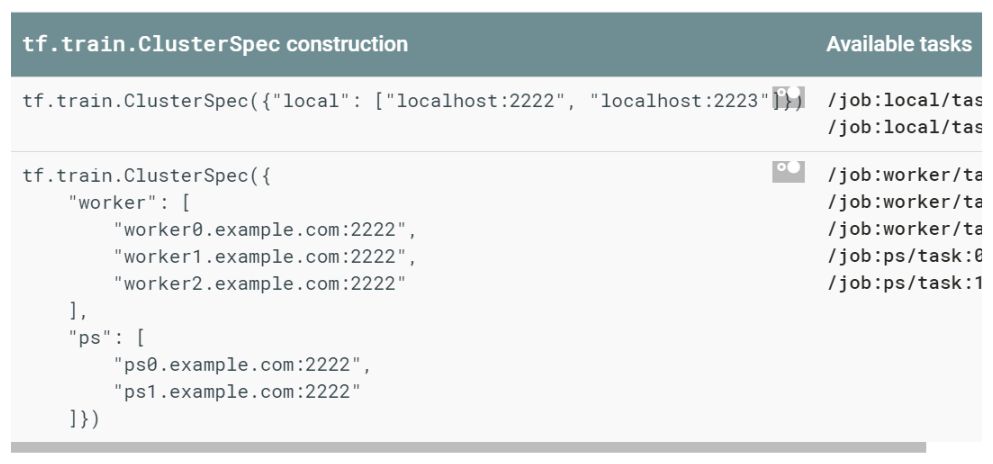The height and width of the screenshot is (464, 993).
Task: Click the "localhost:2223" string in the code
Action: coord(679,101)
